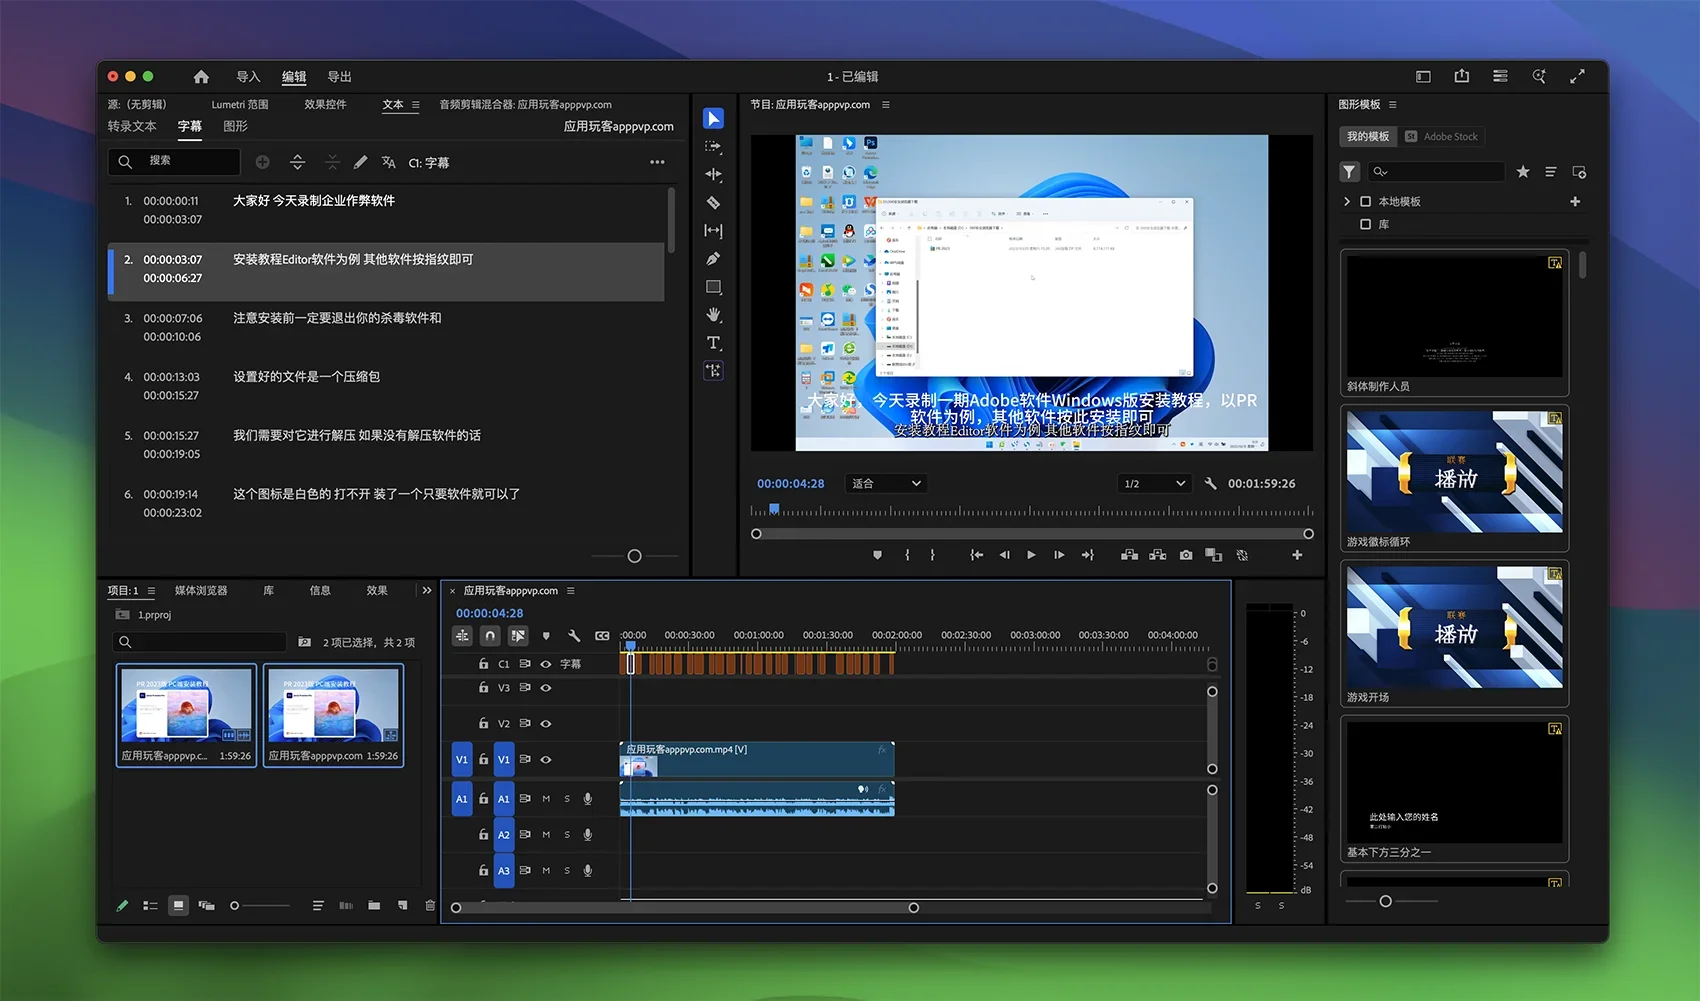Viewport: 1700px width, 1001px height.
Task: Click the split caption icon in the text panel
Action: (297, 162)
